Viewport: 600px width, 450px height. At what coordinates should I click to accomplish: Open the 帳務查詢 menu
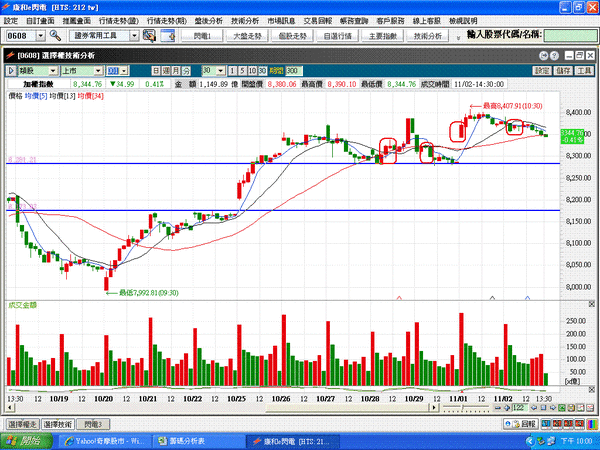coord(354,21)
